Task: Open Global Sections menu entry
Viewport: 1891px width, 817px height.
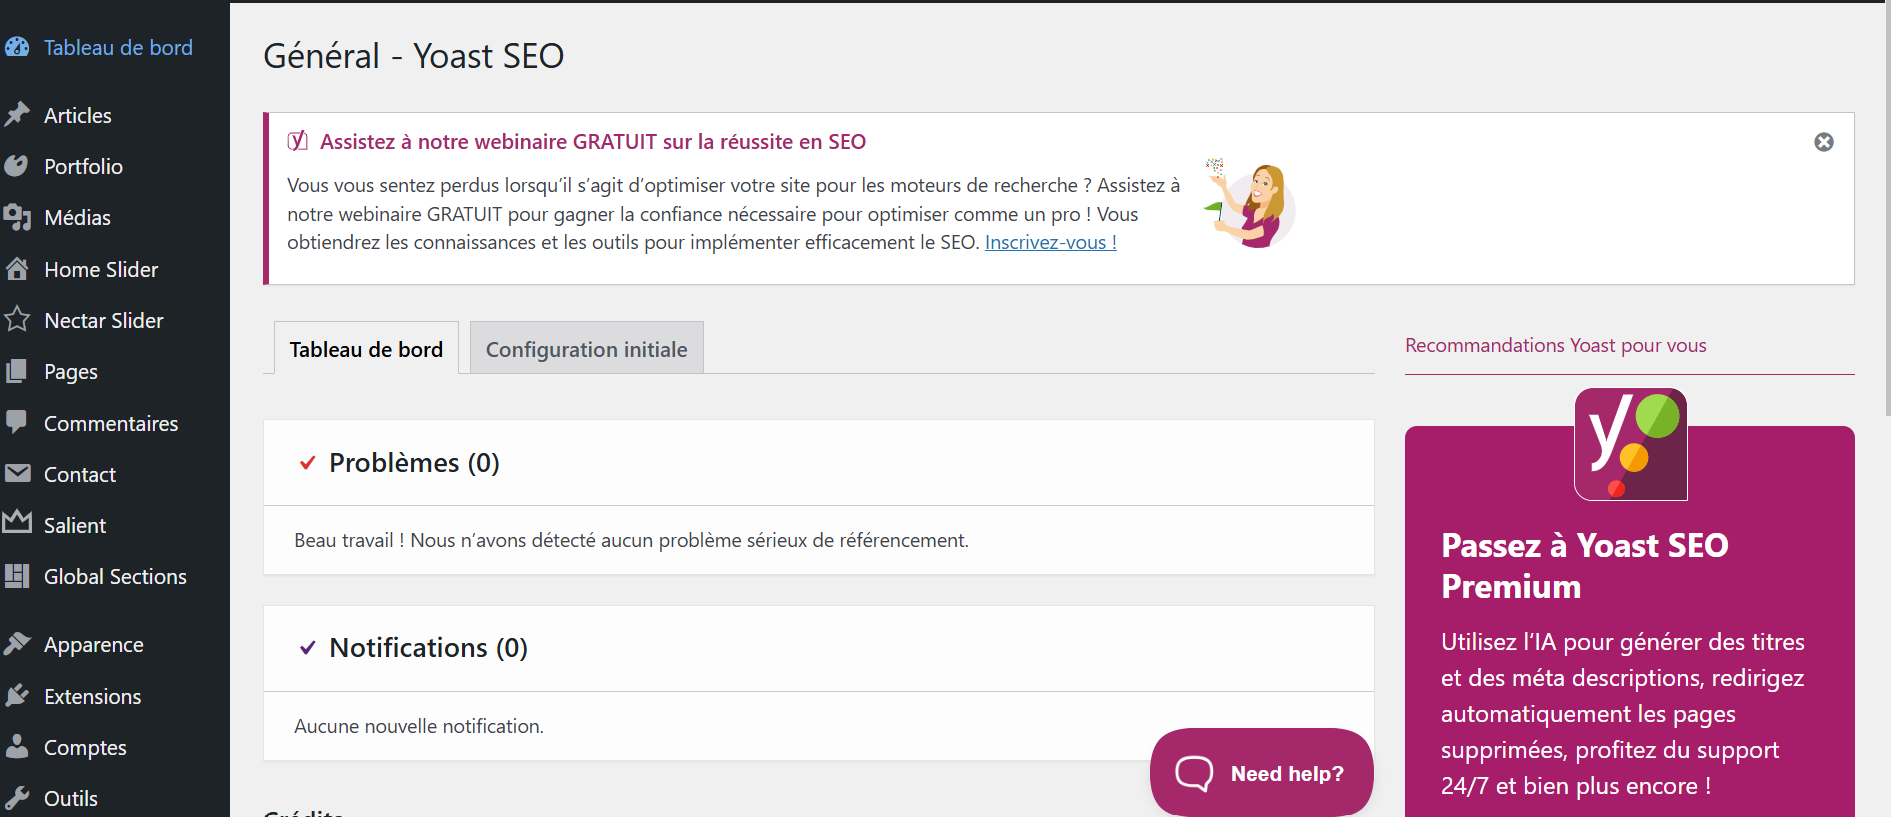Action: coord(115,576)
